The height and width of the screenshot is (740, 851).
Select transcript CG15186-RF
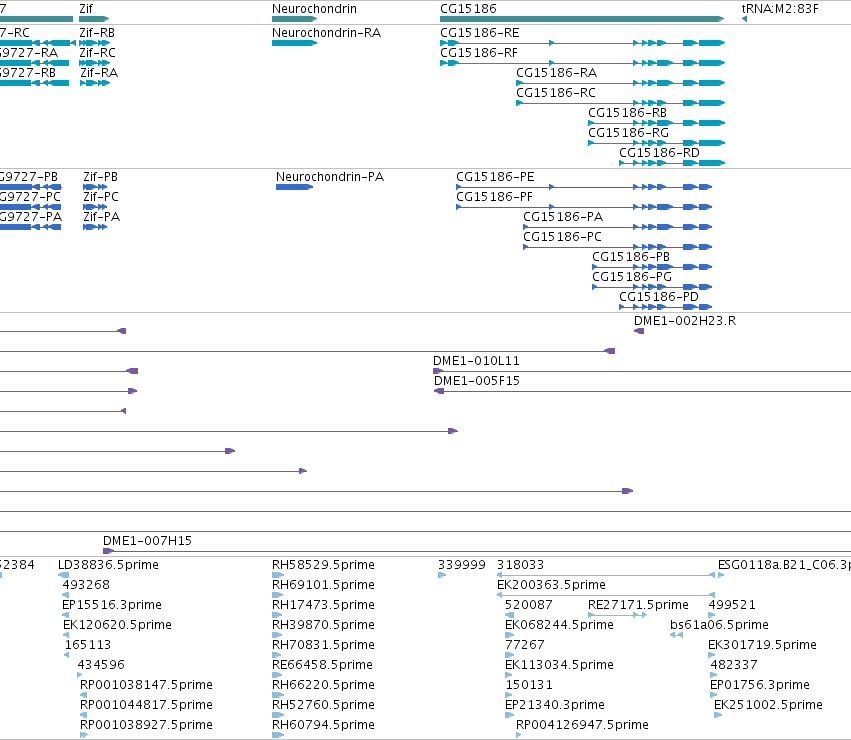click(479, 53)
